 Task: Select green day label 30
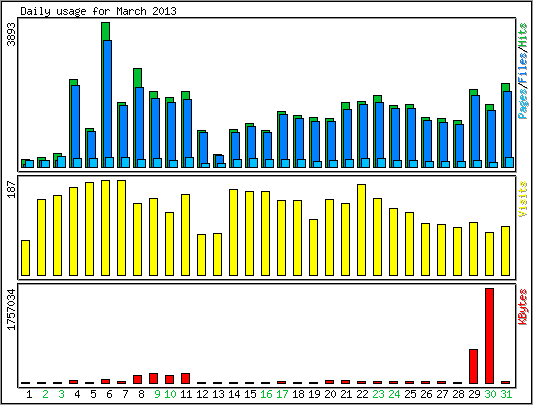click(490, 394)
